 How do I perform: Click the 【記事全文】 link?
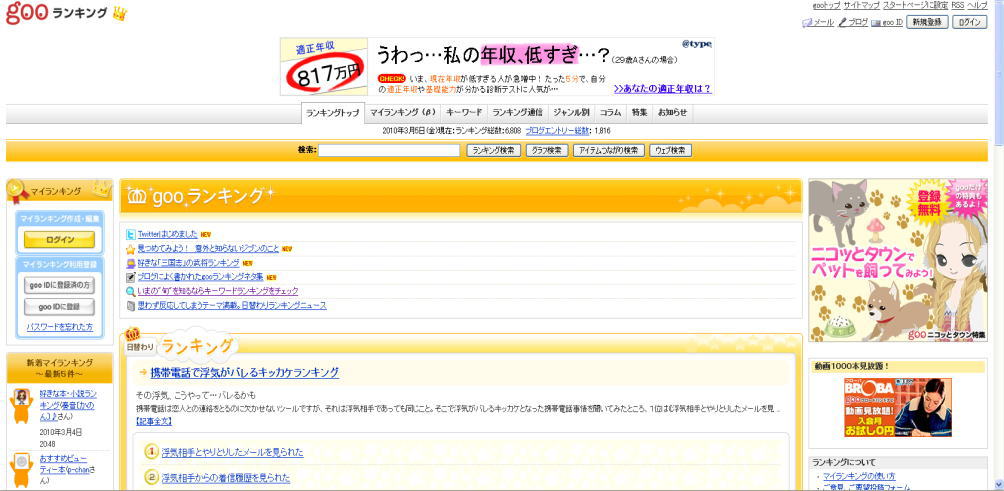[154, 421]
